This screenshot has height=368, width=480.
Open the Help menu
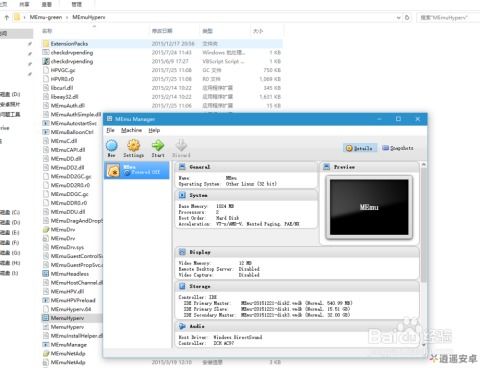pos(154,130)
